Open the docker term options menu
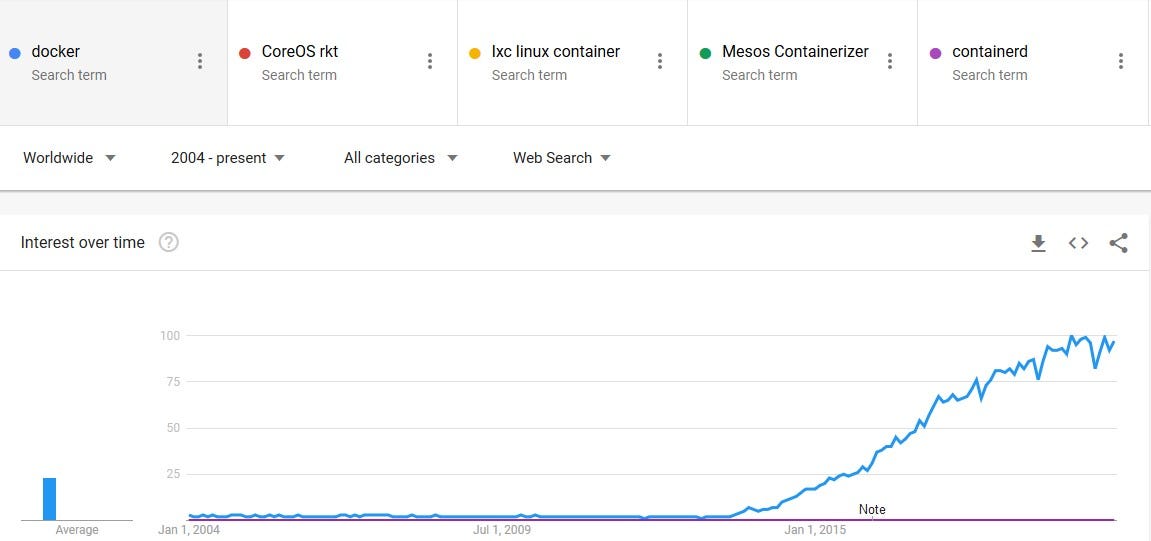The height and width of the screenshot is (541, 1151). 200,61
